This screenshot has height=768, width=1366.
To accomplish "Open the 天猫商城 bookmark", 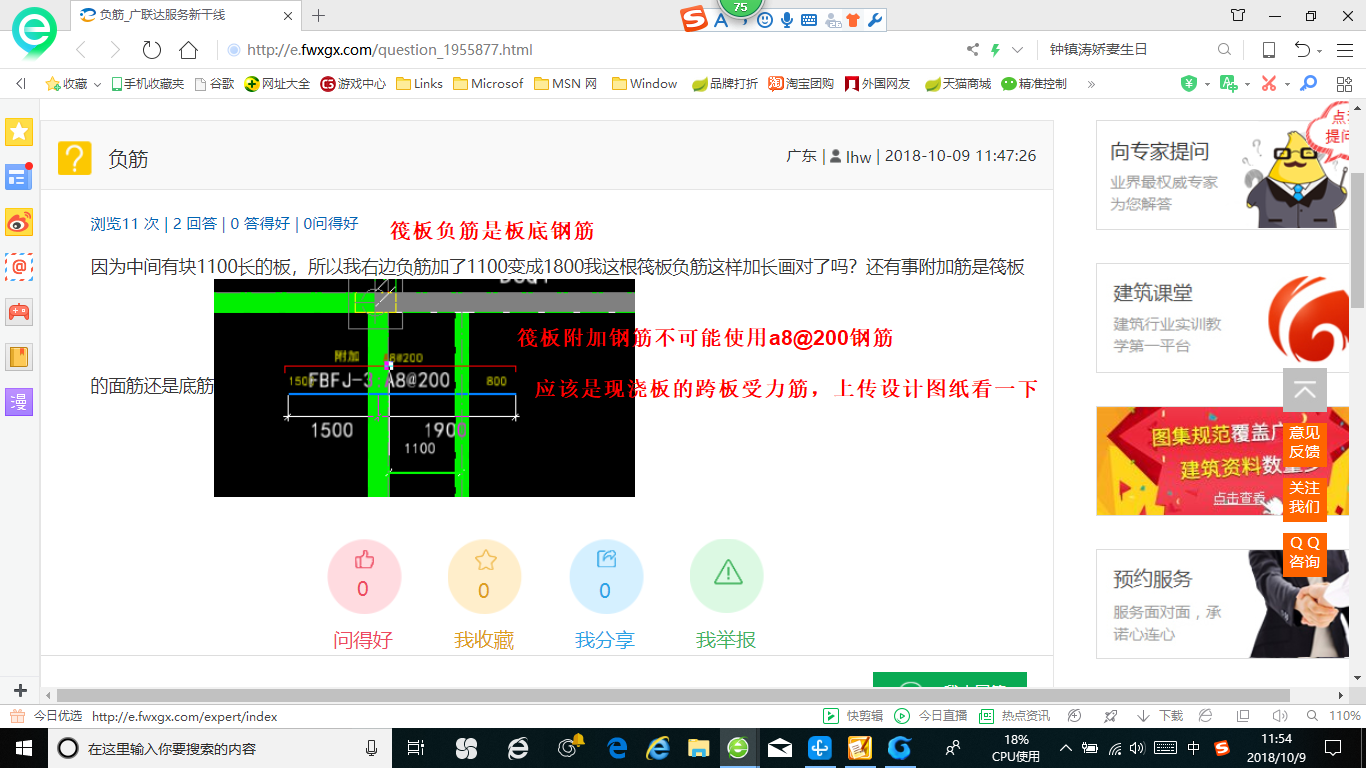I will tap(958, 84).
